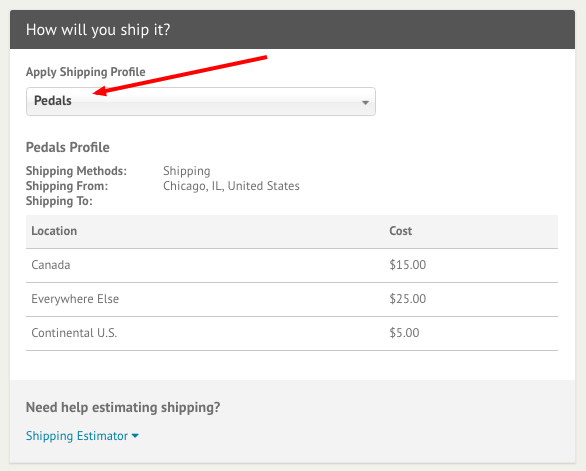Click the $25.00 cost value
This screenshot has height=471, width=586.
click(x=407, y=299)
